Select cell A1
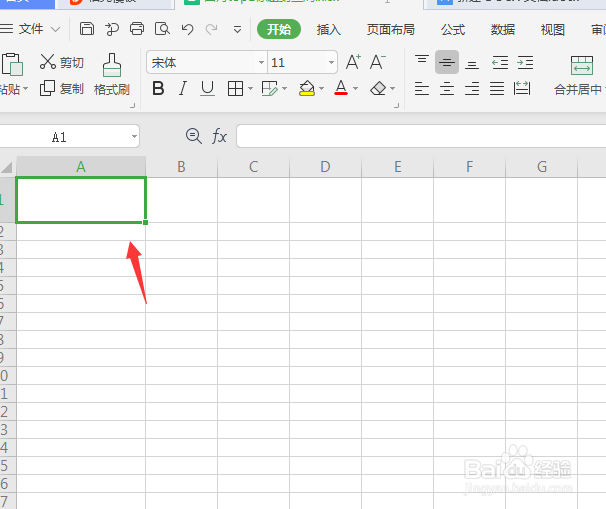 tap(81, 200)
